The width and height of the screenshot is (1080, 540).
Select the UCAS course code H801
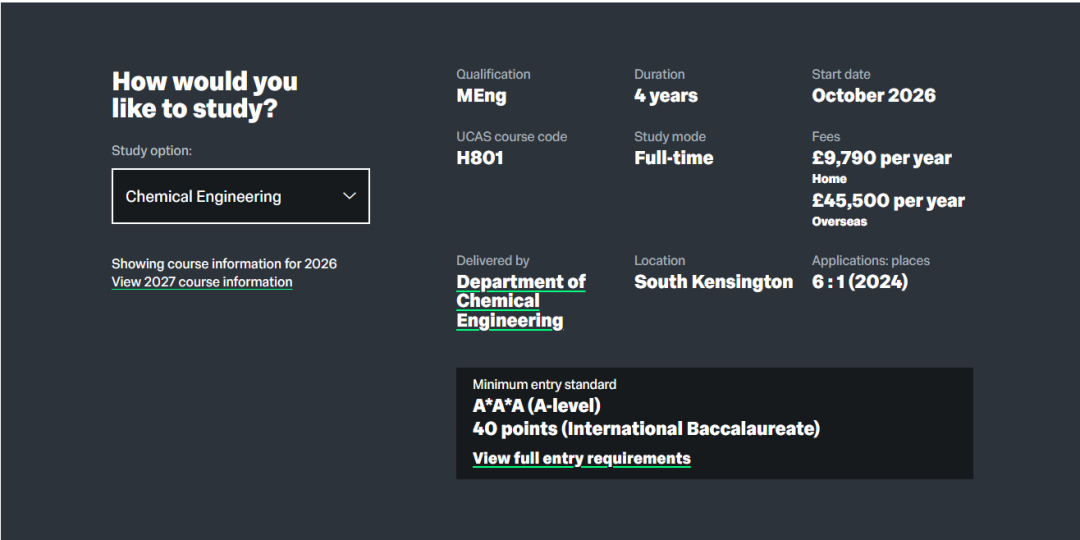(x=479, y=158)
